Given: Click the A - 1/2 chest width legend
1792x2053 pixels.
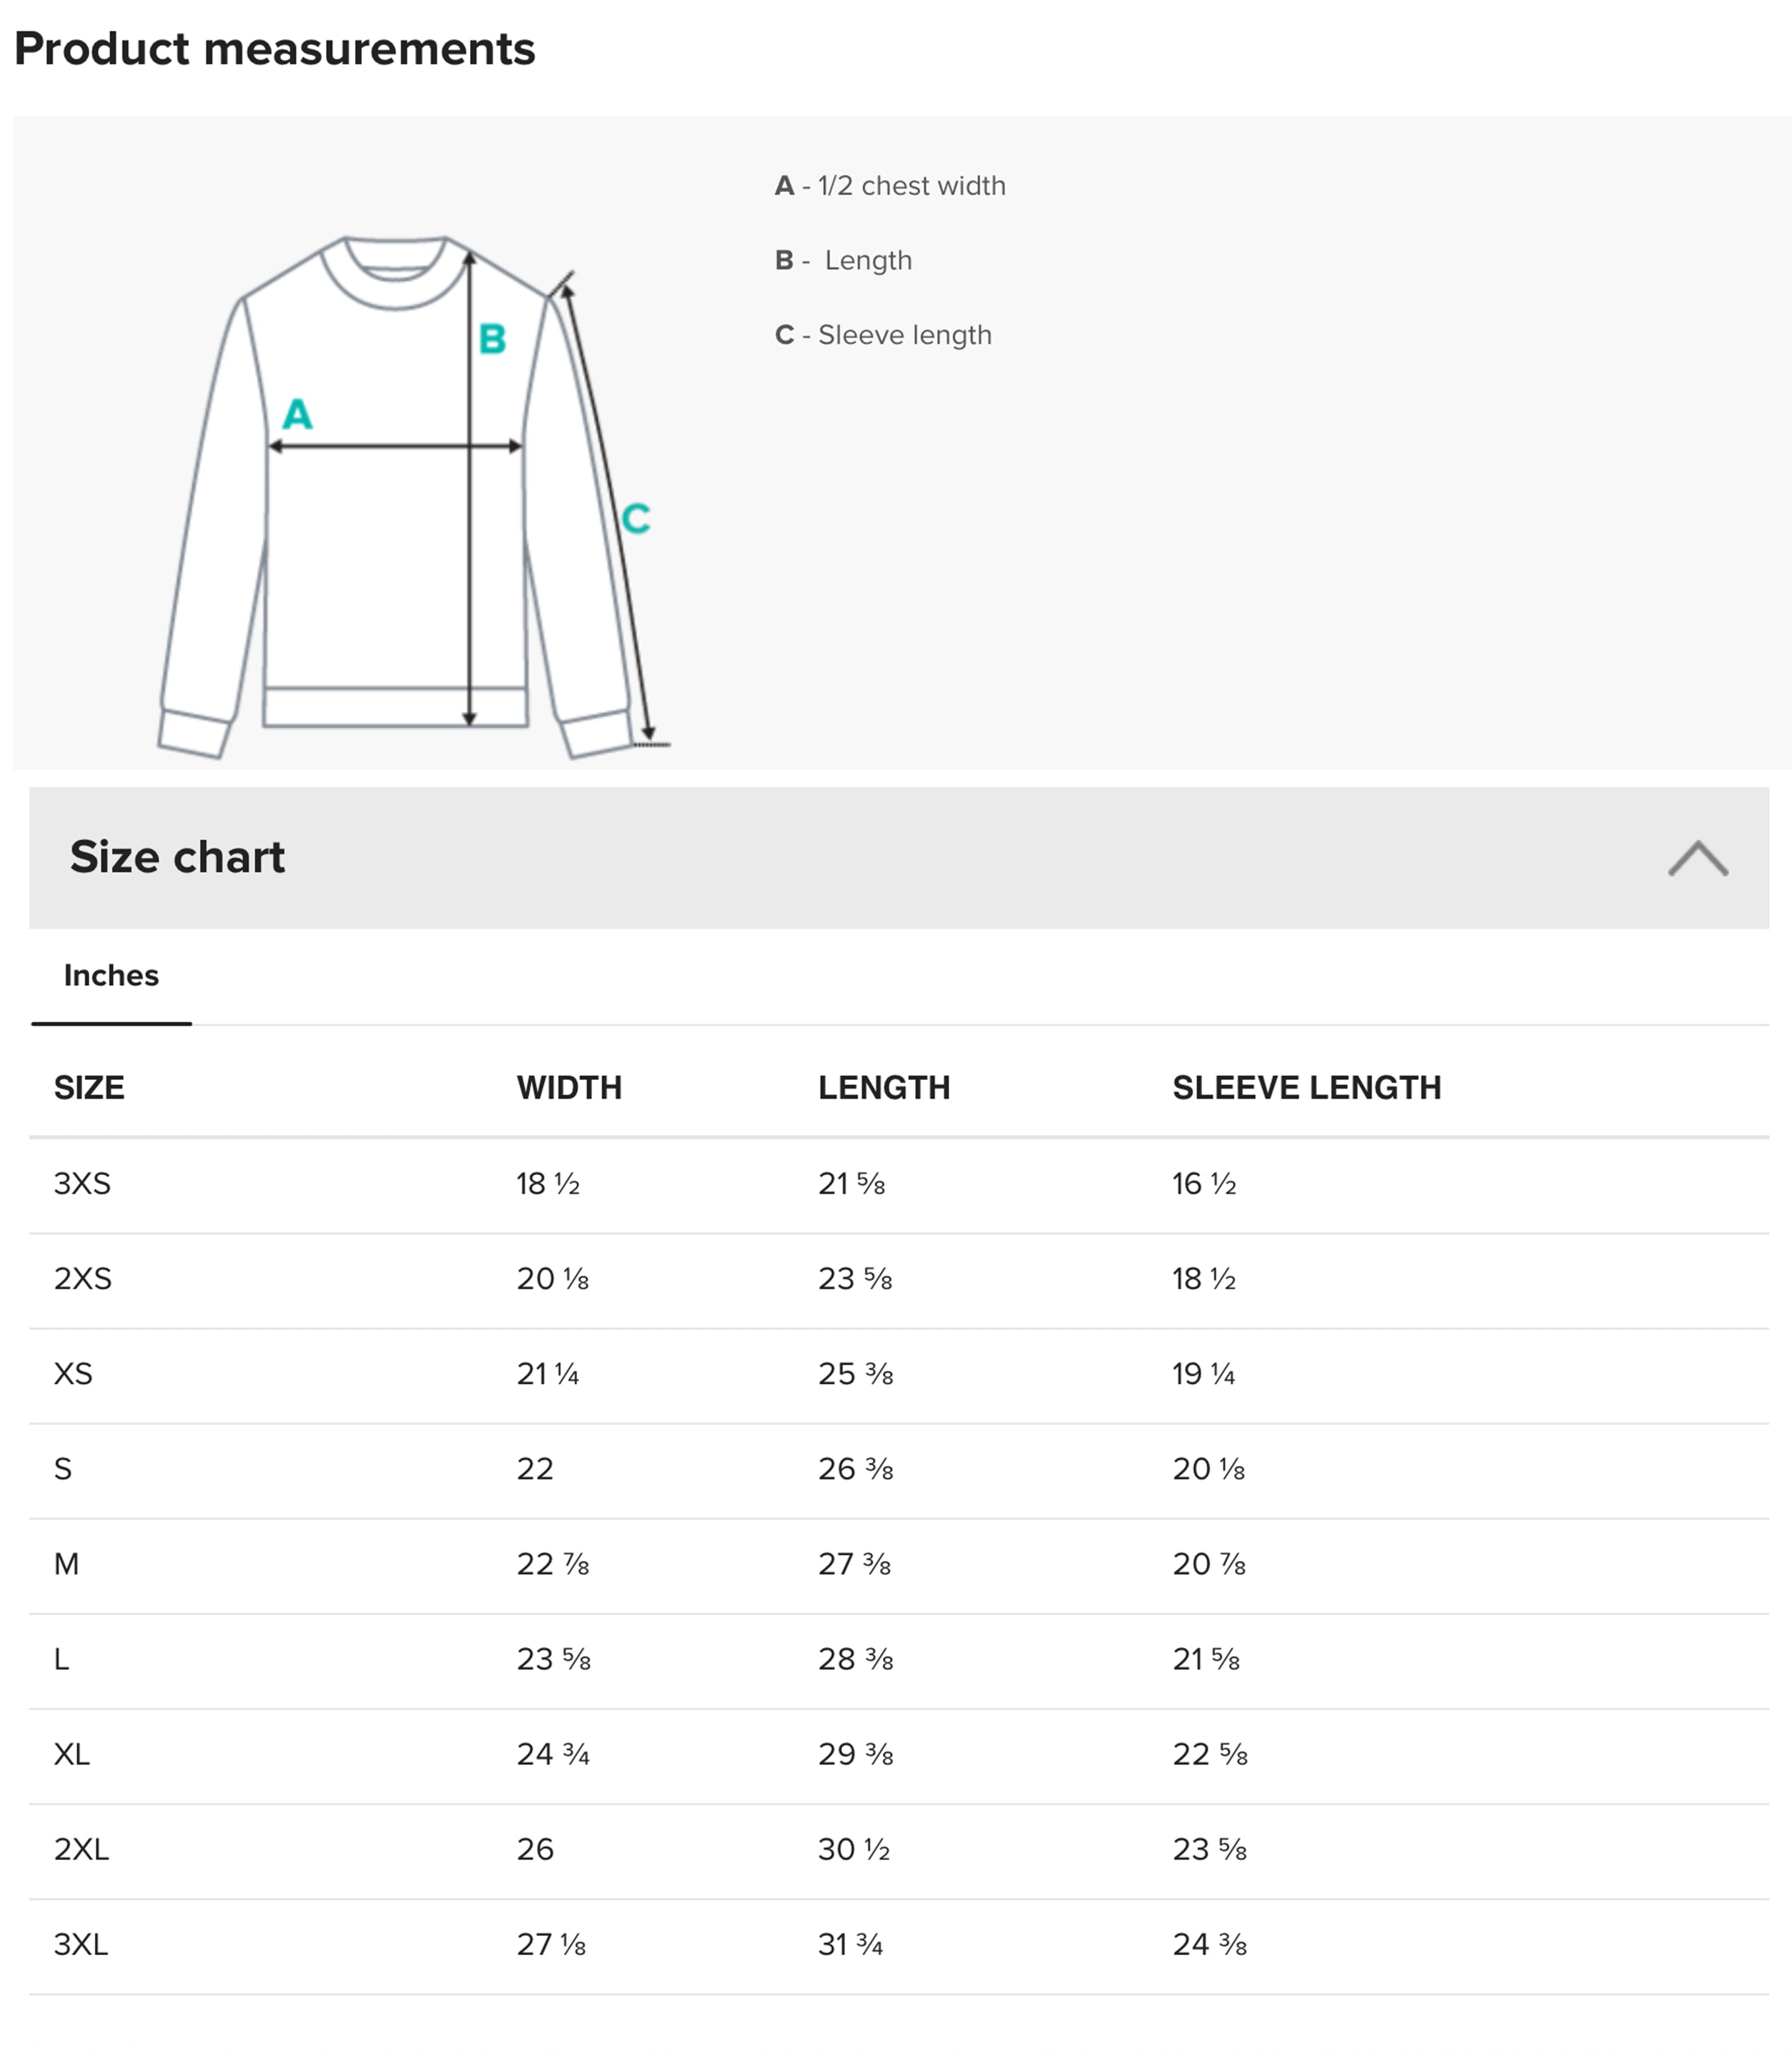Looking at the screenshot, I should tap(890, 186).
